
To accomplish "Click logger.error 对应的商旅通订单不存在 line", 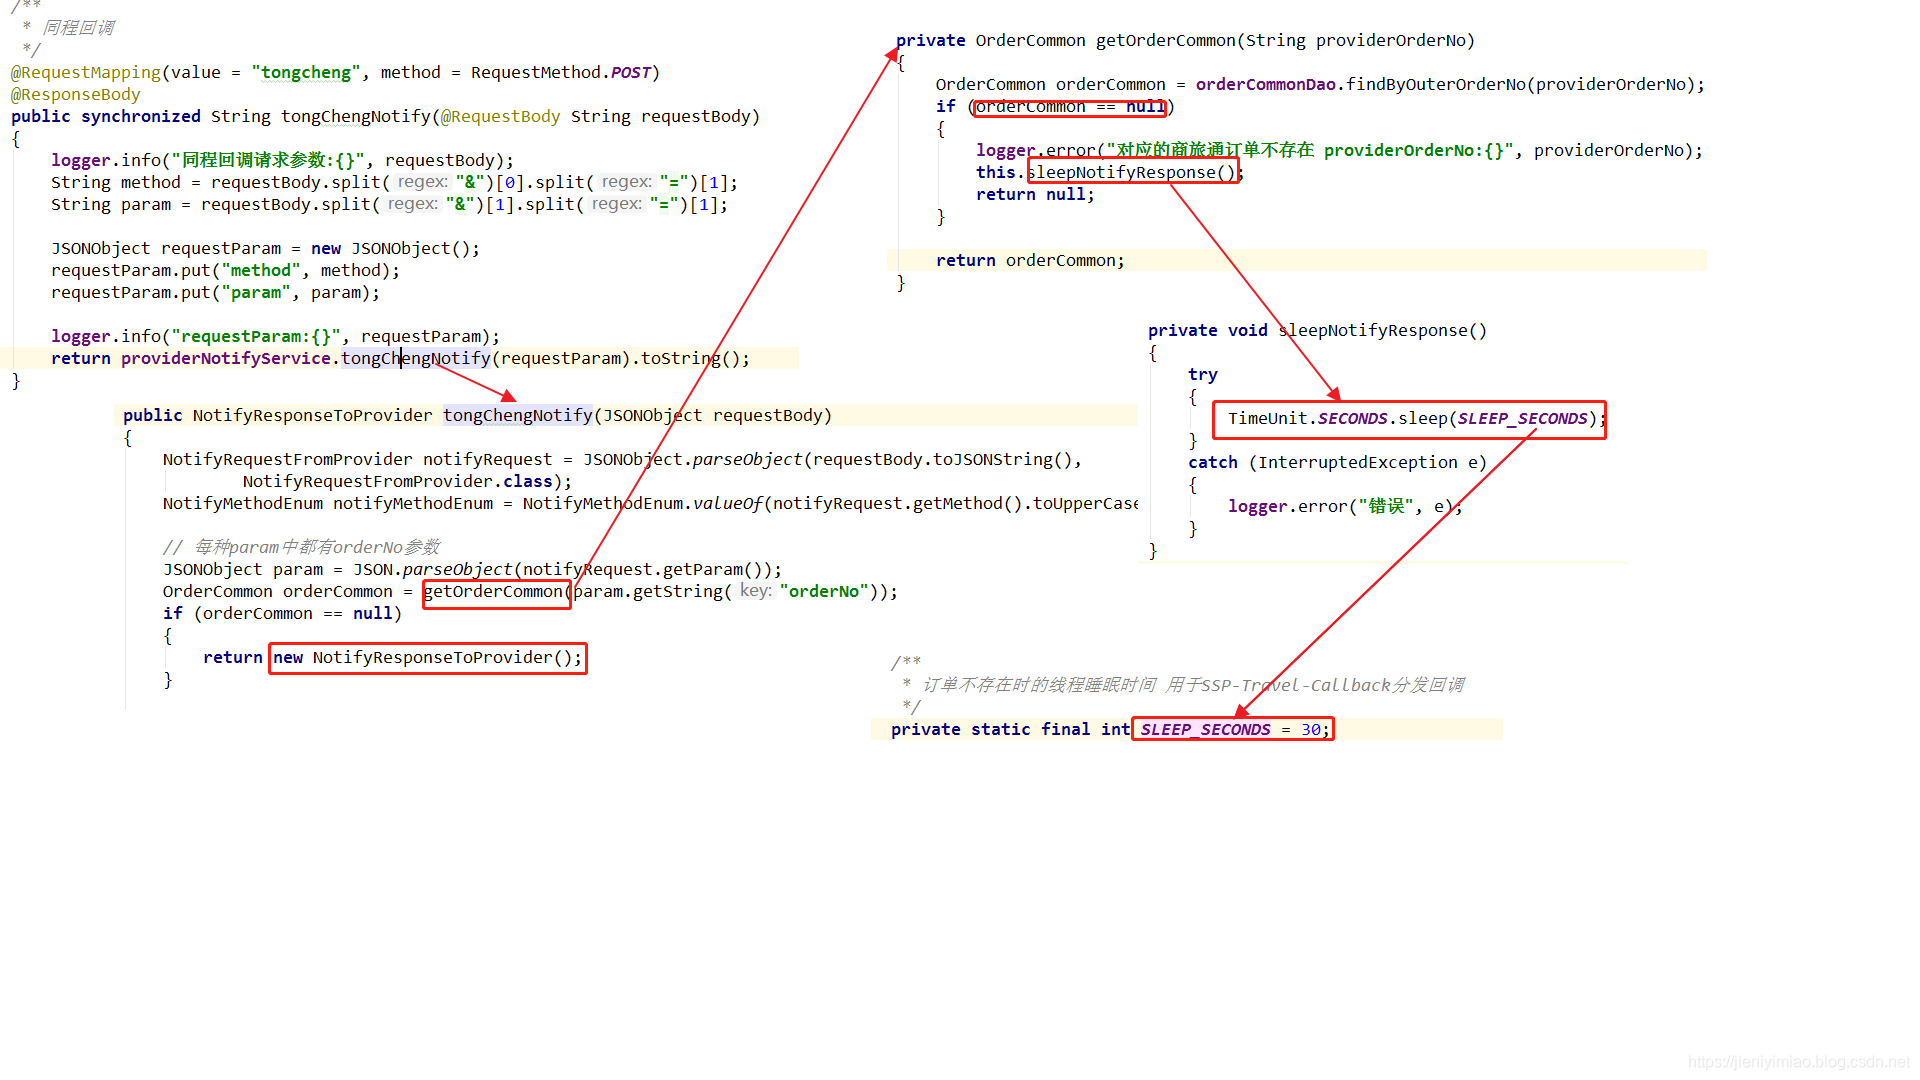I will click(x=1339, y=150).
